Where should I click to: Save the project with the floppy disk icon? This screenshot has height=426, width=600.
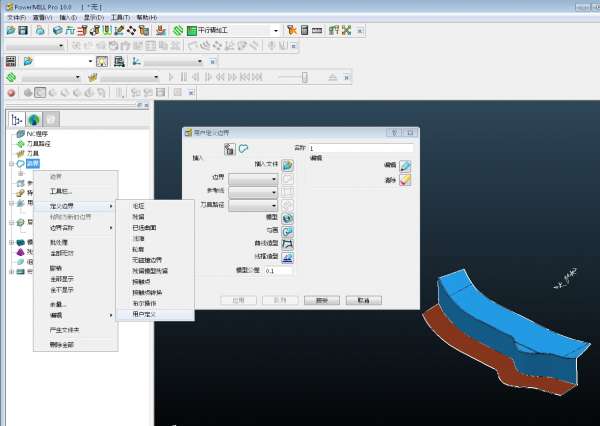coord(23,30)
